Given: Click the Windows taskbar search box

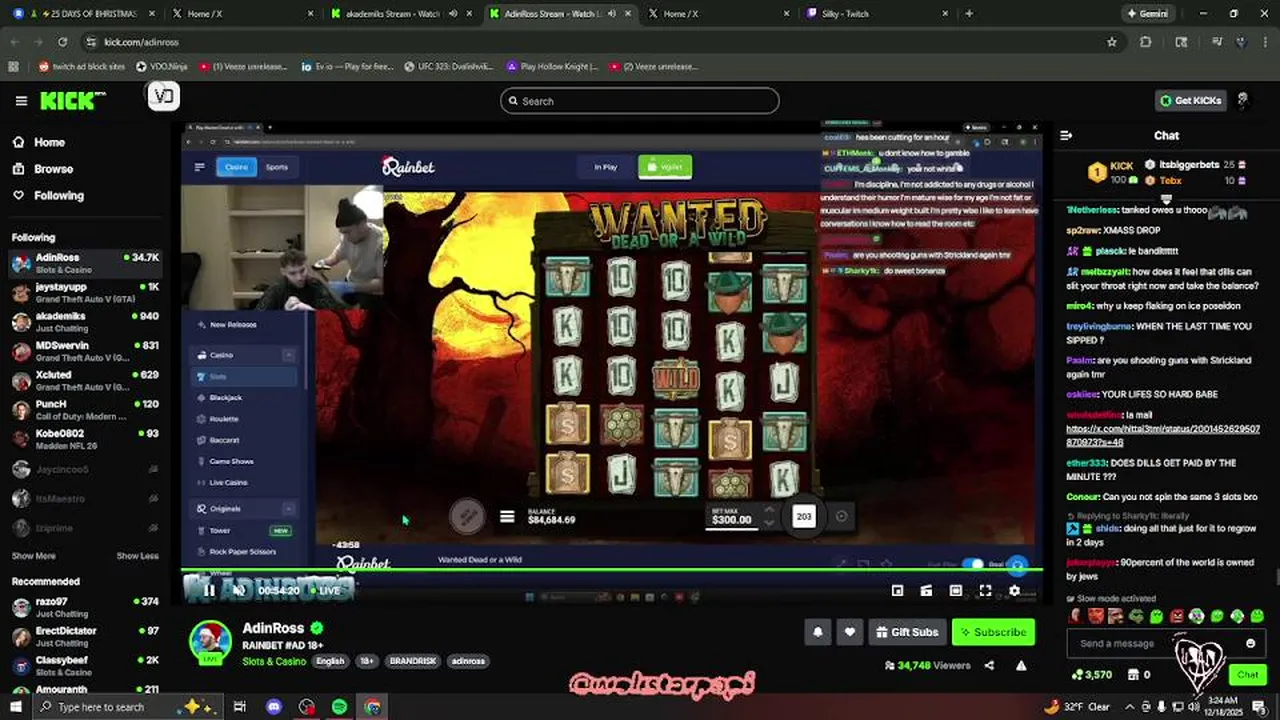Looking at the screenshot, I should 130,707.
